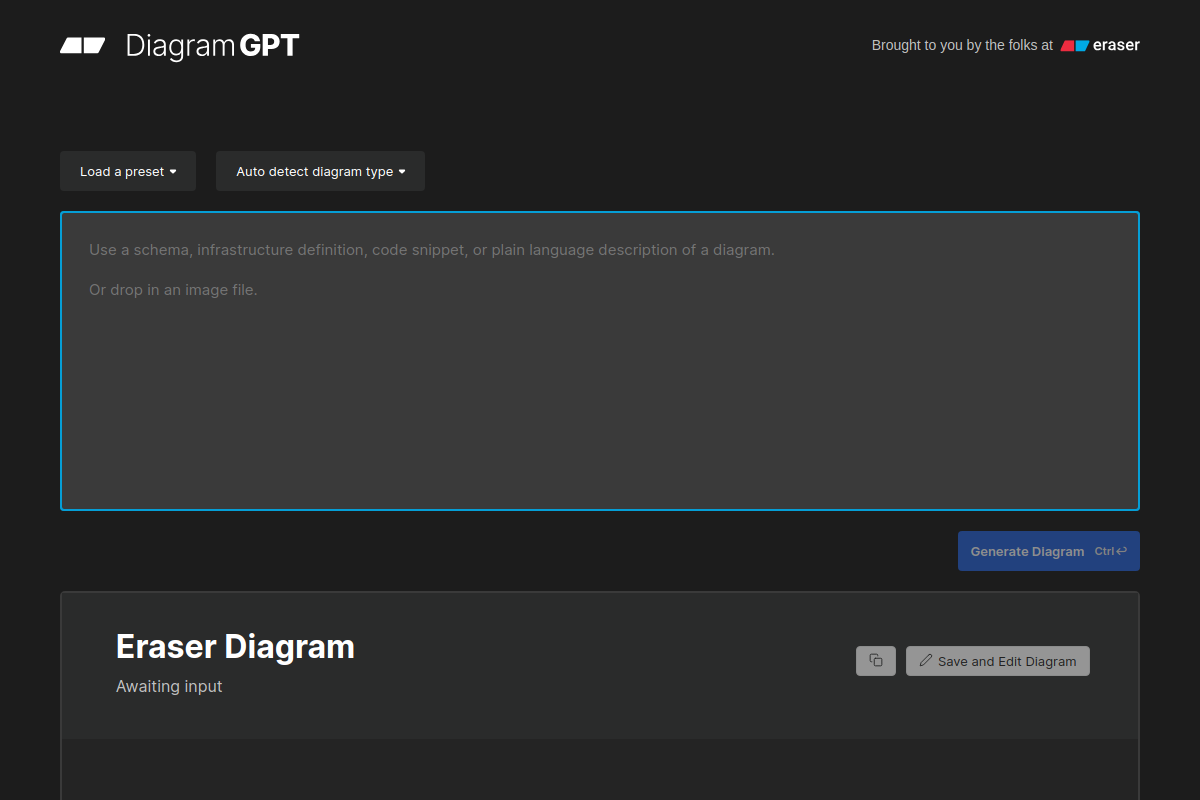Click the DiagramGPT title text

[x=212, y=45]
